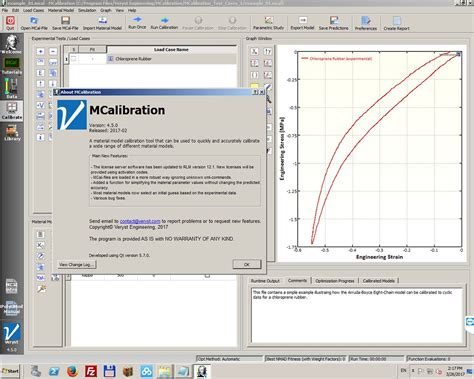Image resolution: width=474 pixels, height=379 pixels.
Task: Open the Load Cases menu
Action: (33, 10)
